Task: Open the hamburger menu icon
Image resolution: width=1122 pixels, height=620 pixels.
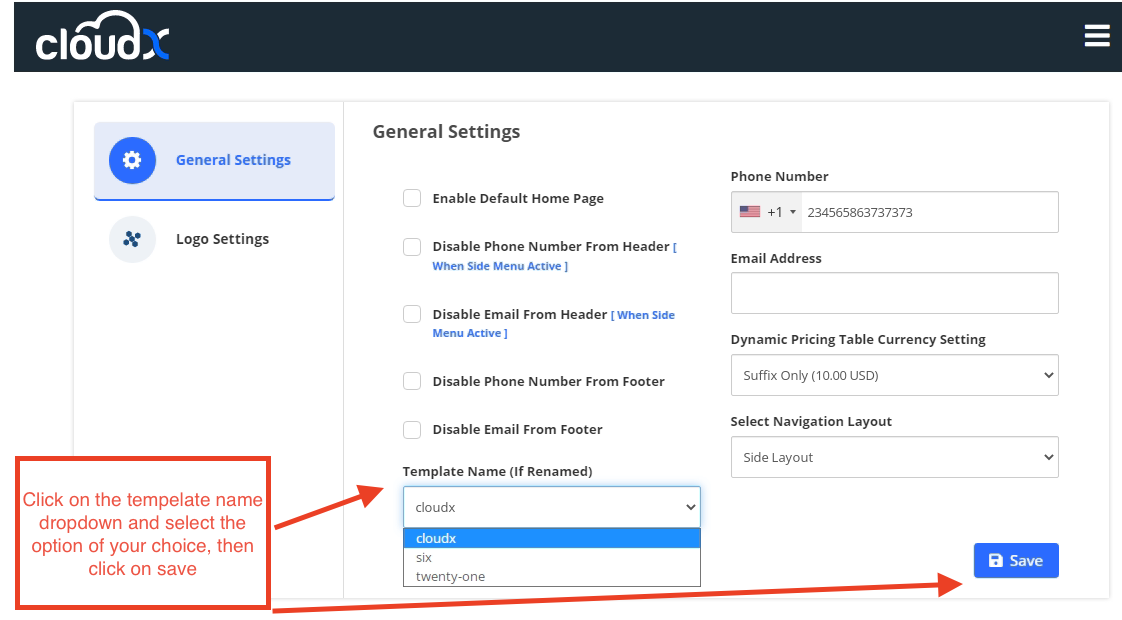Action: (x=1096, y=36)
